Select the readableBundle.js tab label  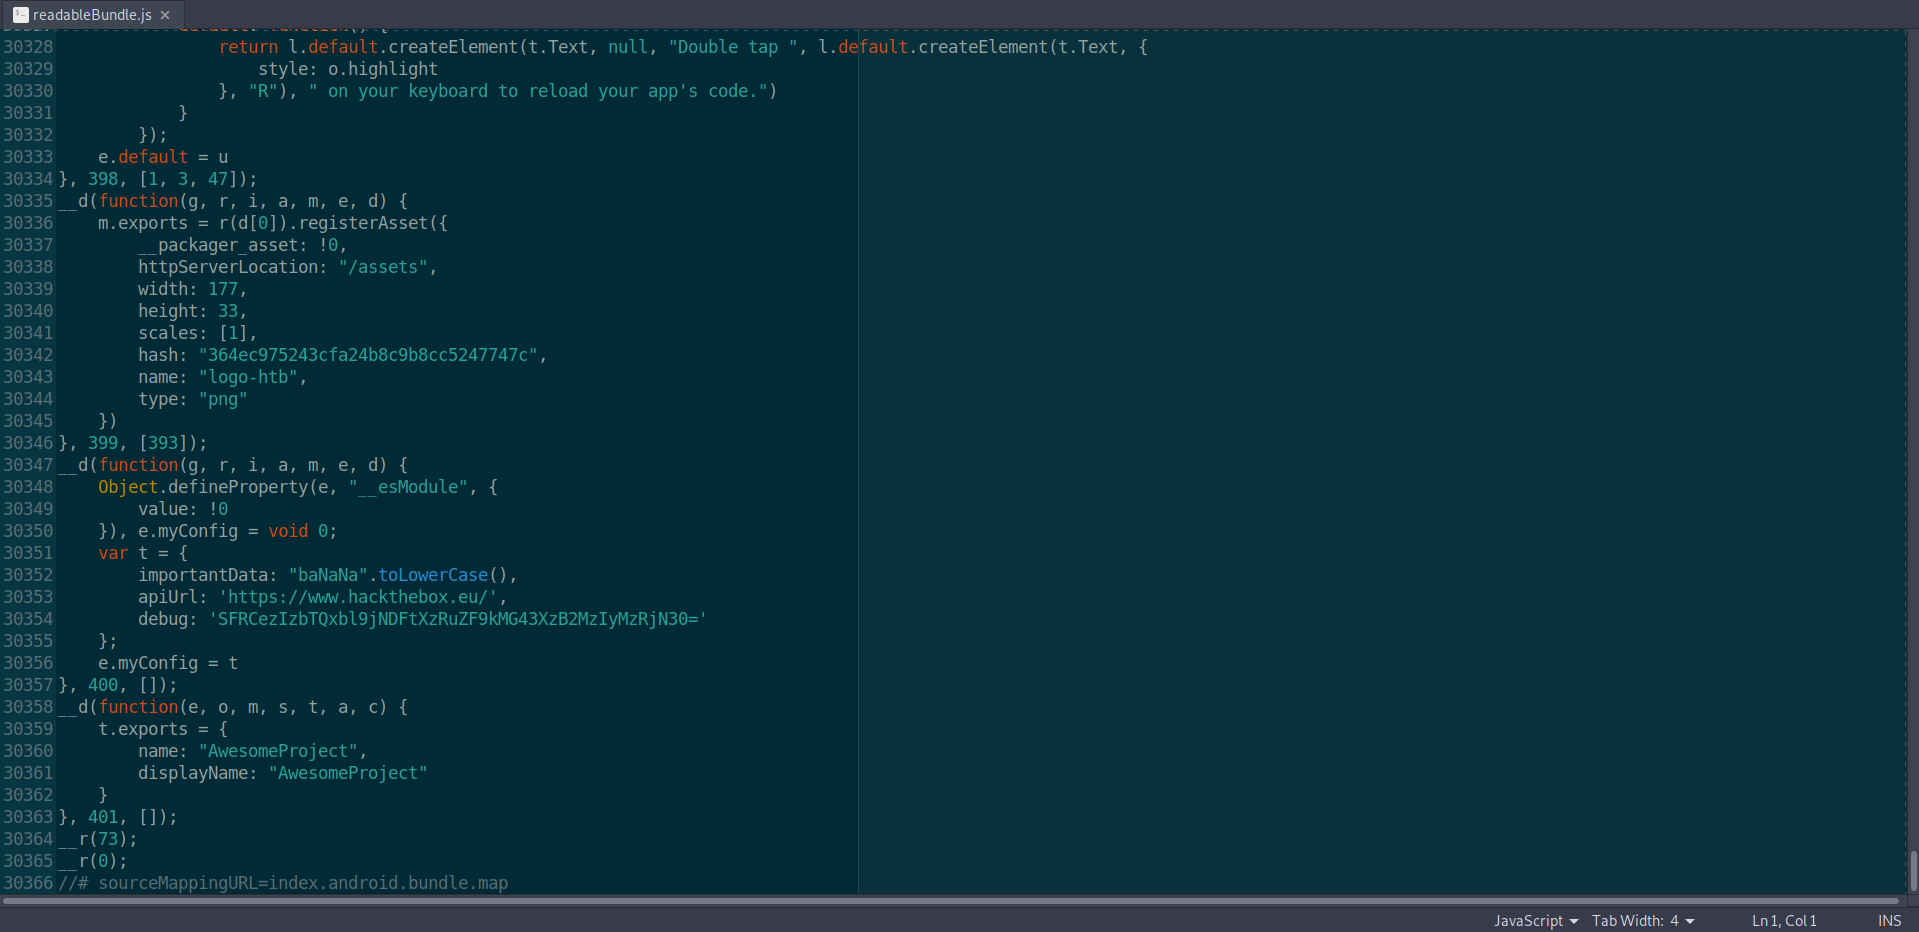point(92,15)
